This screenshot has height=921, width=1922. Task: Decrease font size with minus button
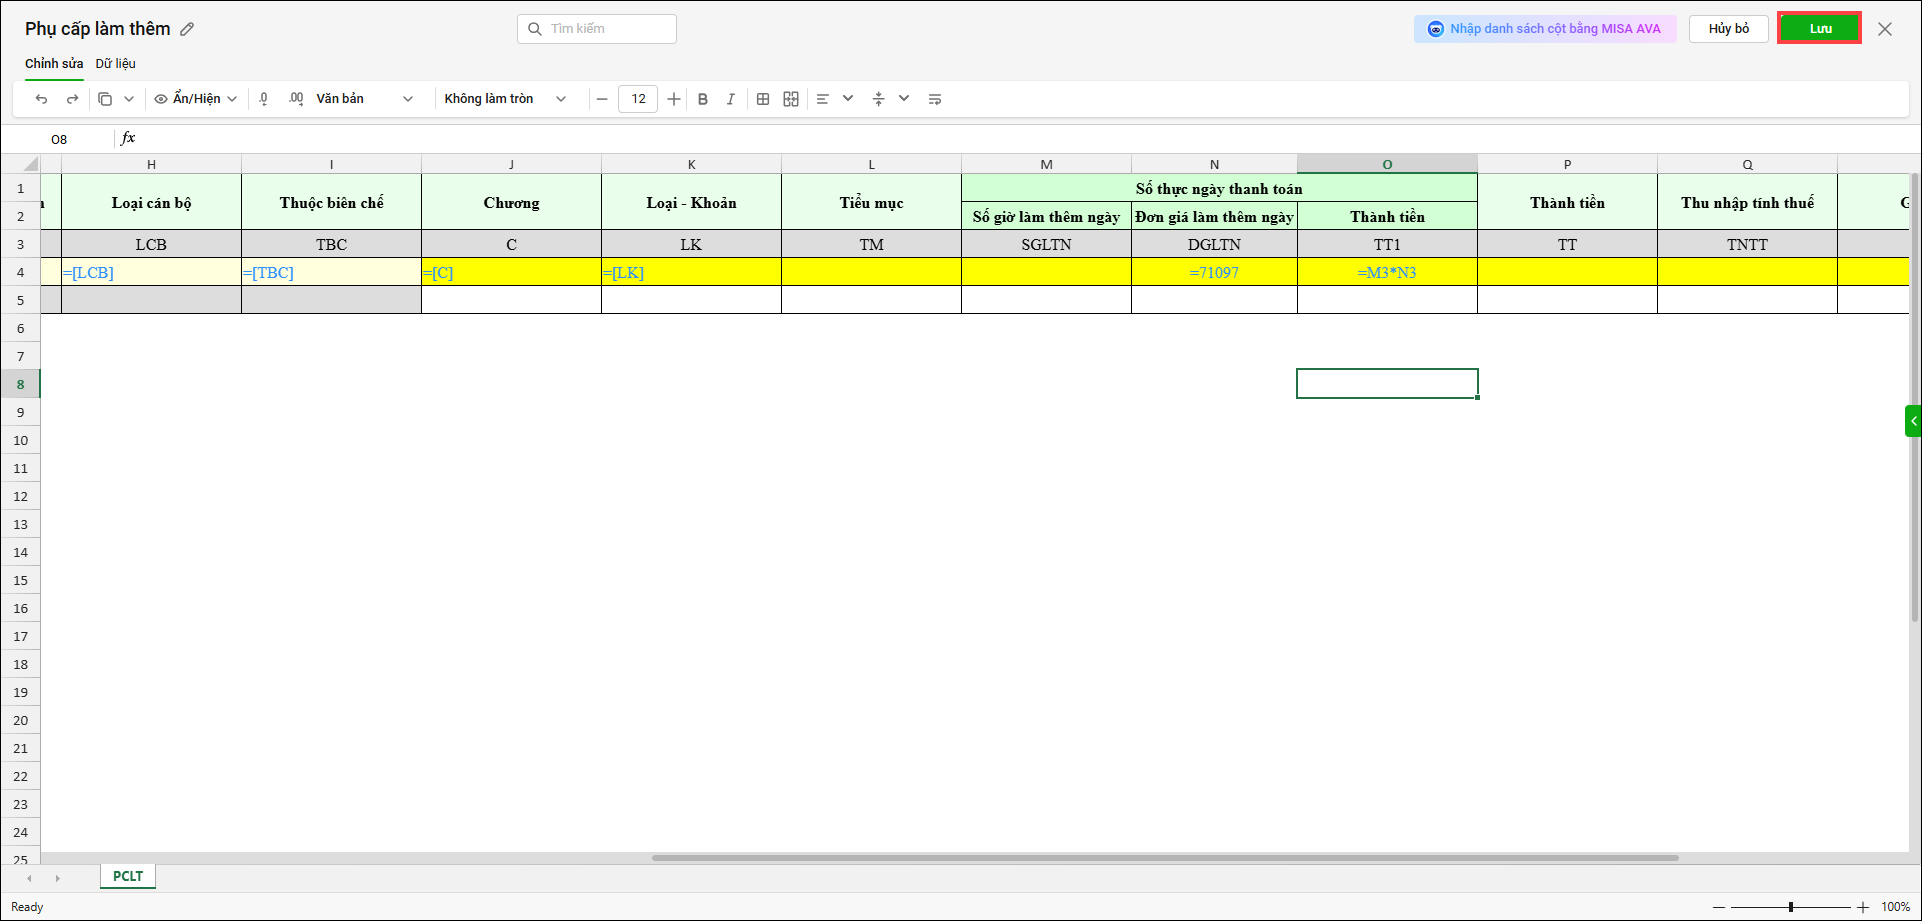pos(602,99)
